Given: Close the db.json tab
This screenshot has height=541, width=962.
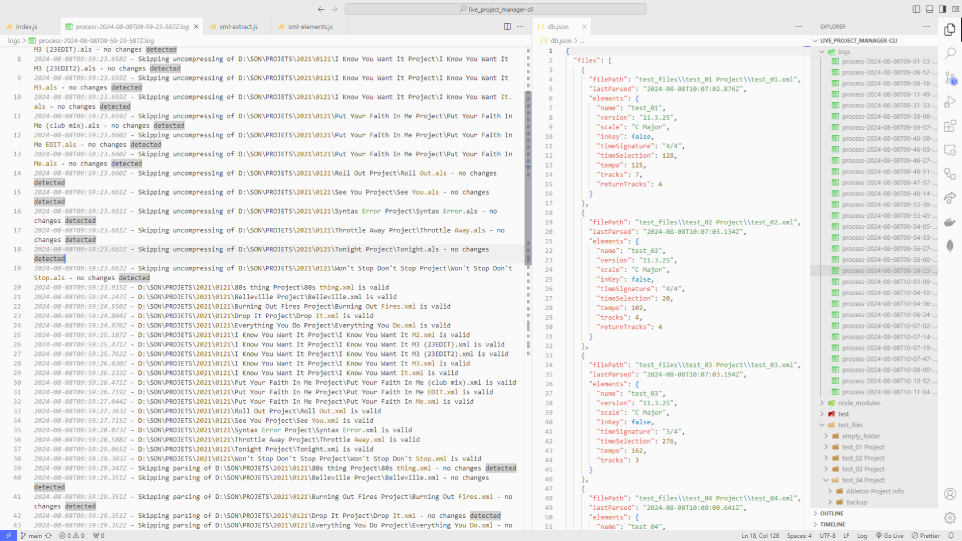Looking at the screenshot, I should point(584,26).
